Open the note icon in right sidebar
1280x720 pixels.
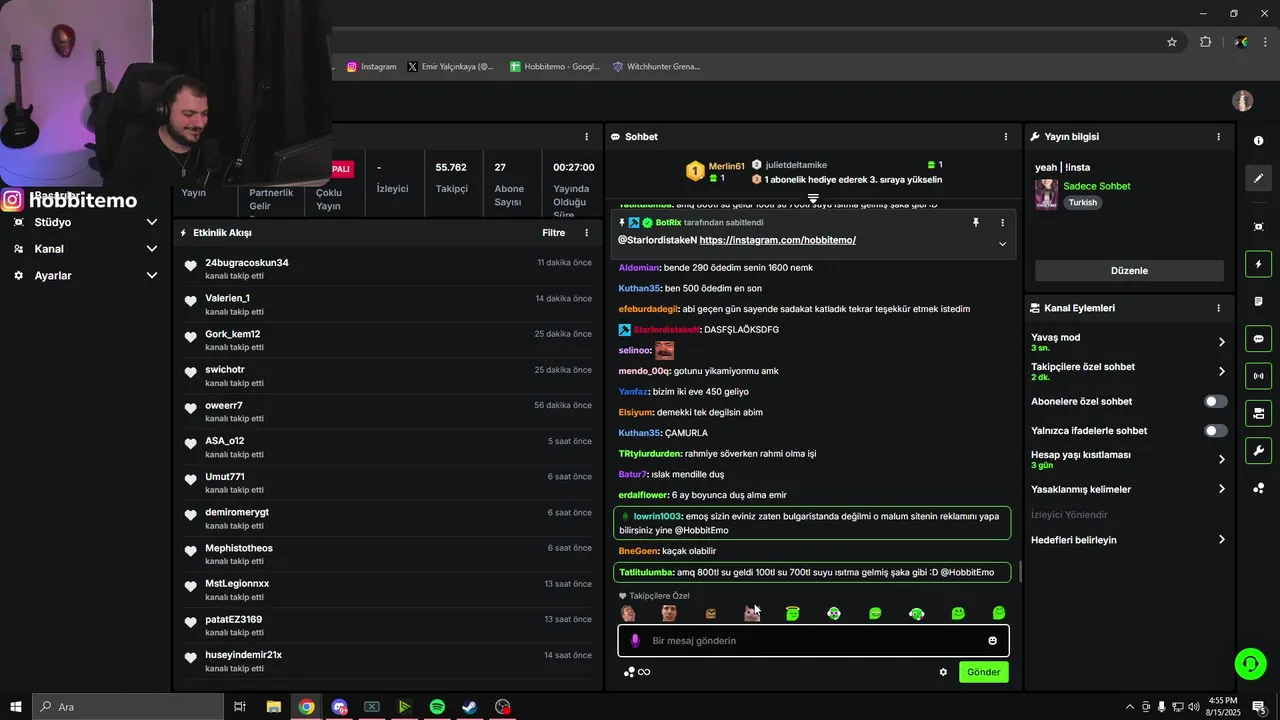click(x=1258, y=301)
